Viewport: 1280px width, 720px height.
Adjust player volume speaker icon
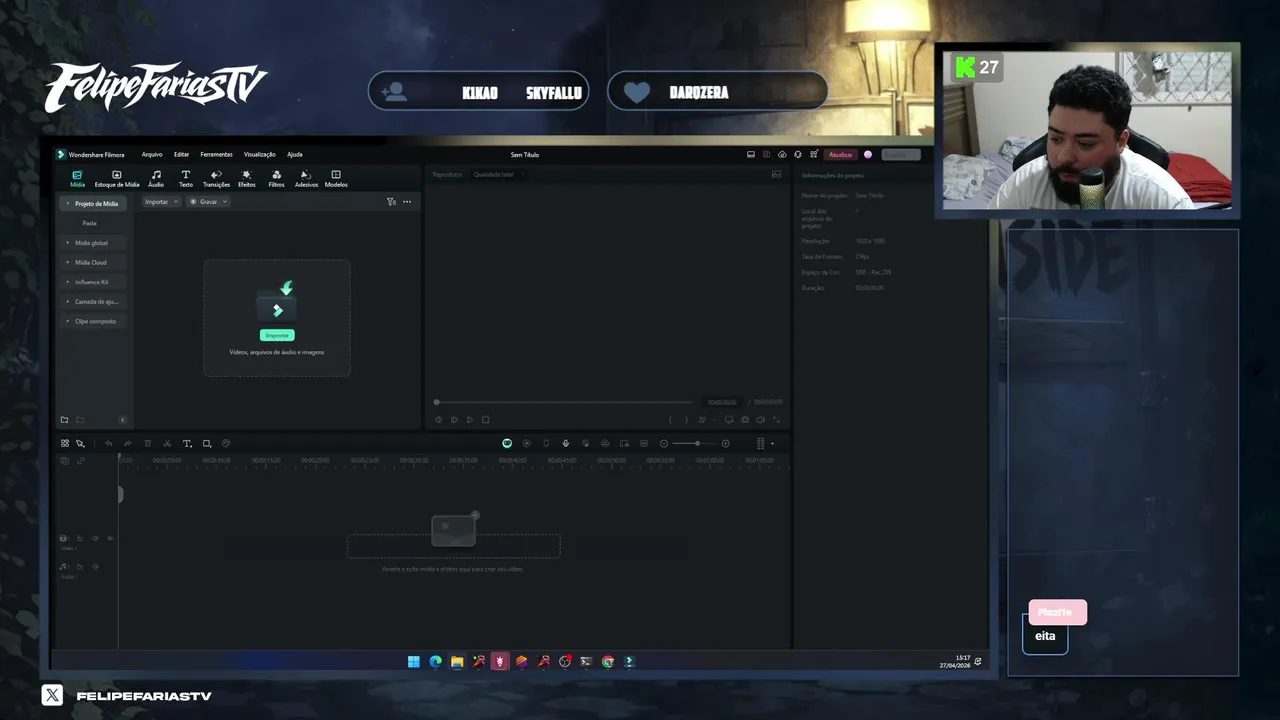pyautogui.click(x=761, y=420)
